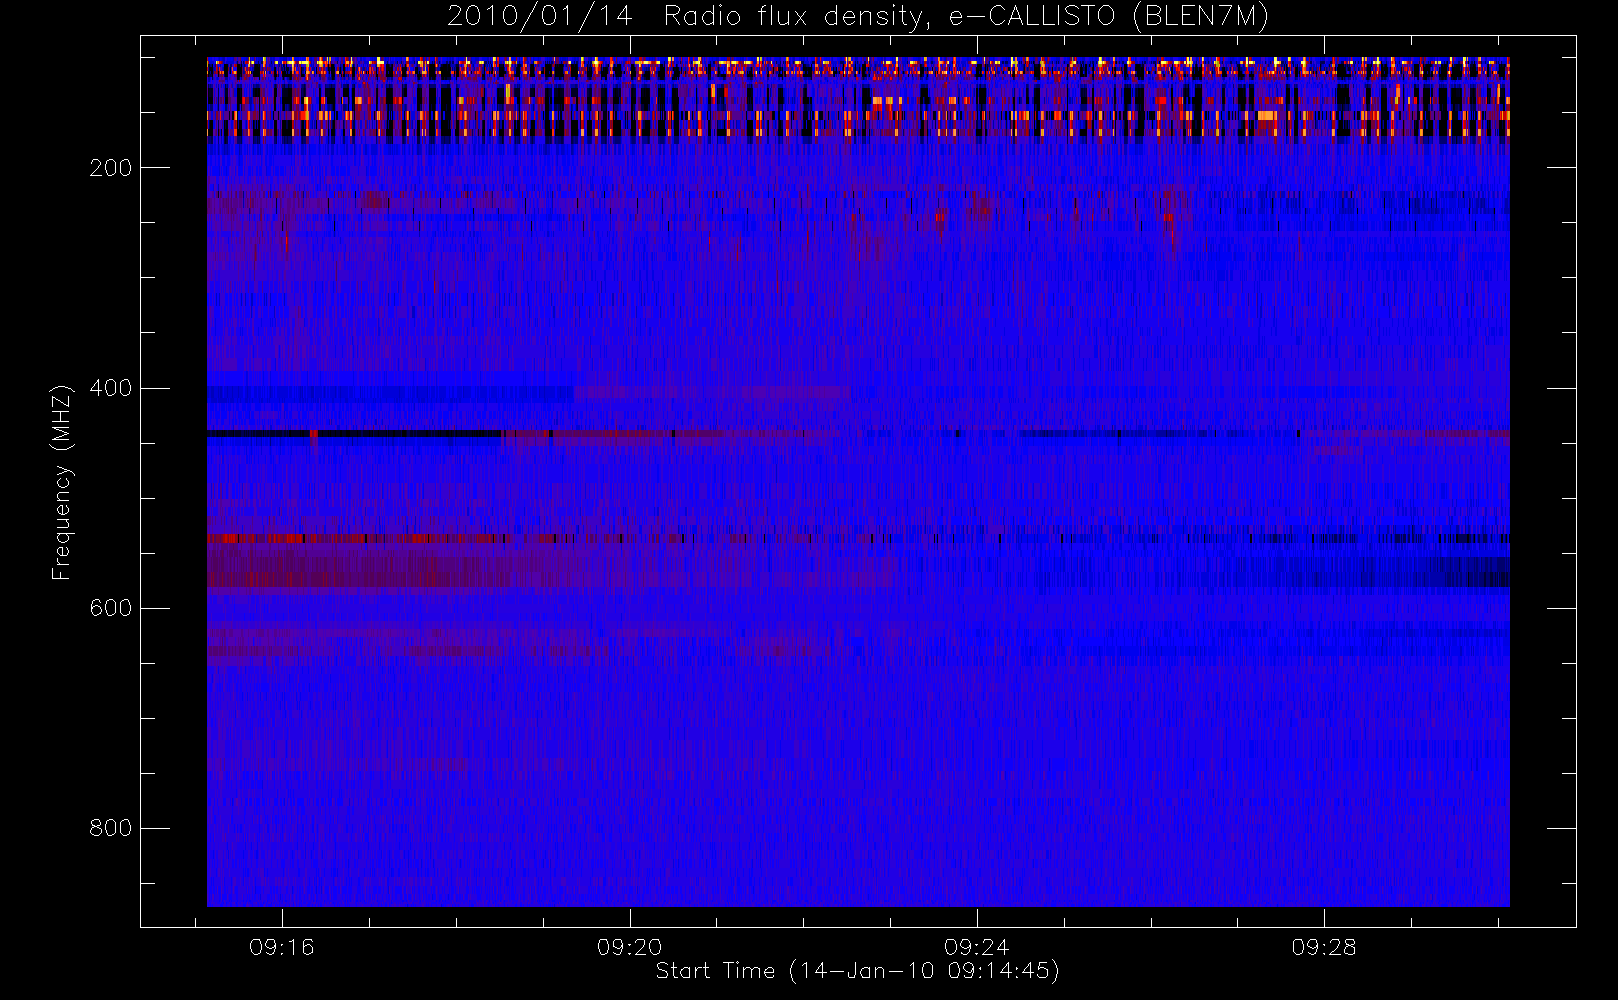The image size is (1618, 1000).
Task: Click the 800 frequency tick label
Action: tap(111, 828)
